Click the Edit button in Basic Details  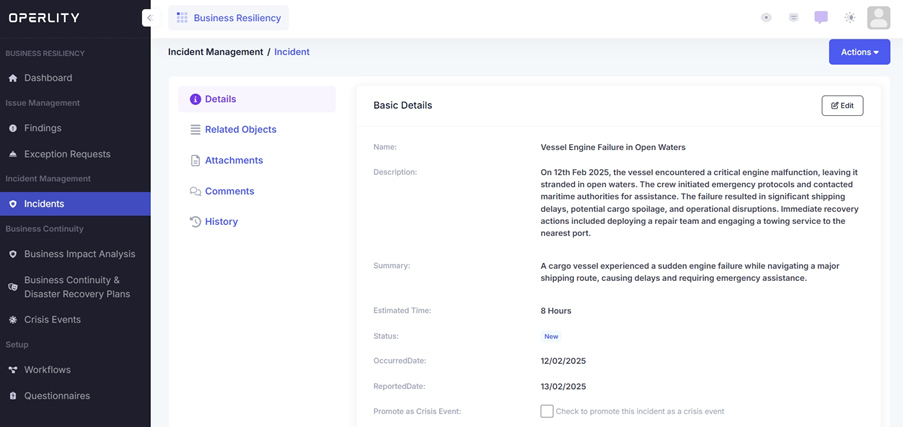pyautogui.click(x=842, y=105)
